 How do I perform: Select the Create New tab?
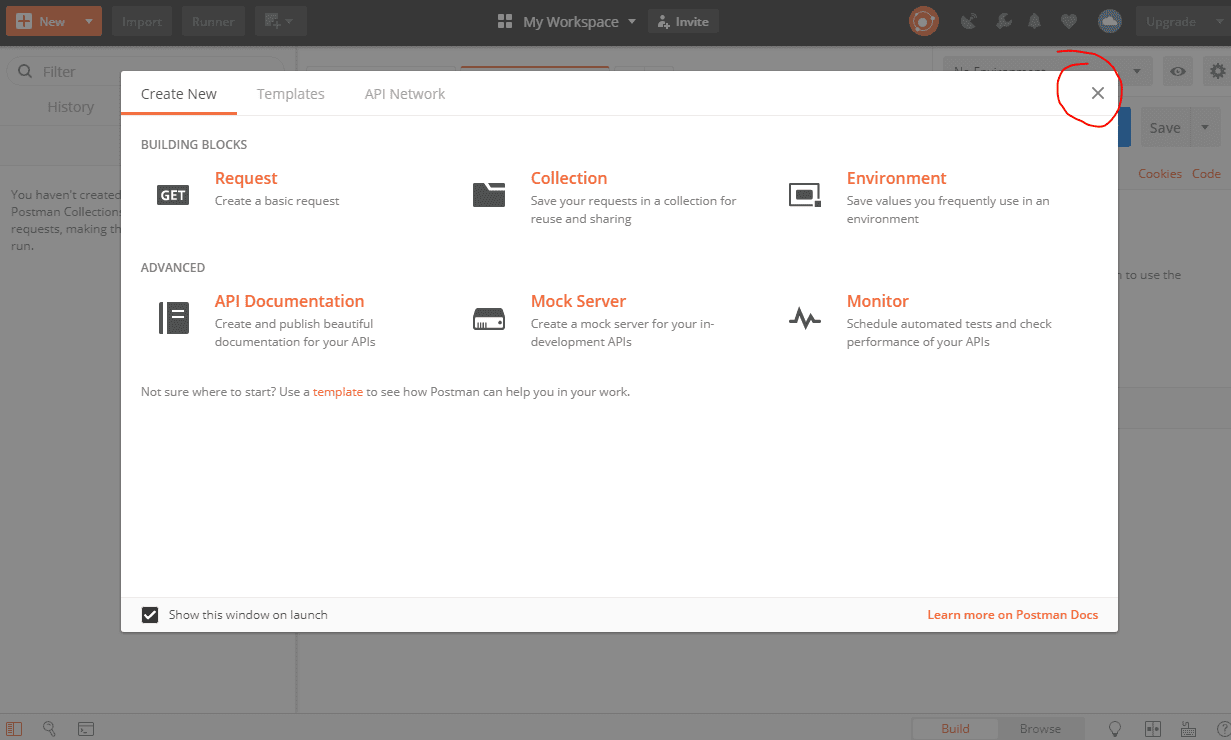(x=179, y=94)
